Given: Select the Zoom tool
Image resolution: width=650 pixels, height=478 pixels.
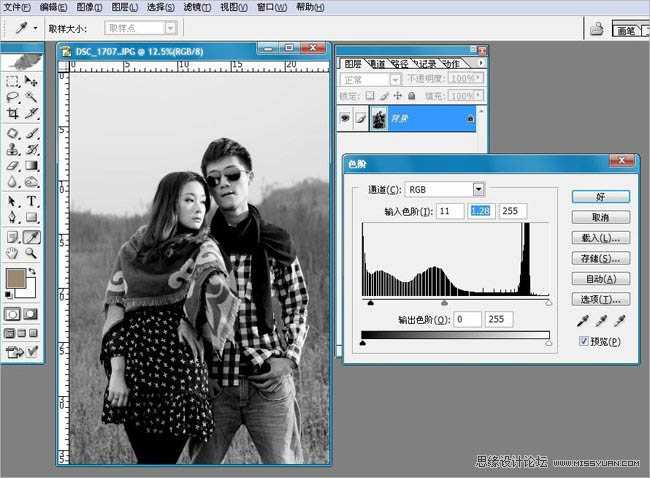Looking at the screenshot, I should [x=31, y=252].
